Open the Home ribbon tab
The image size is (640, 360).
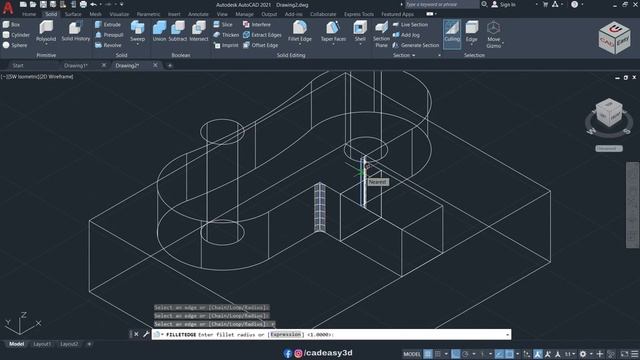pyautogui.click(x=29, y=14)
